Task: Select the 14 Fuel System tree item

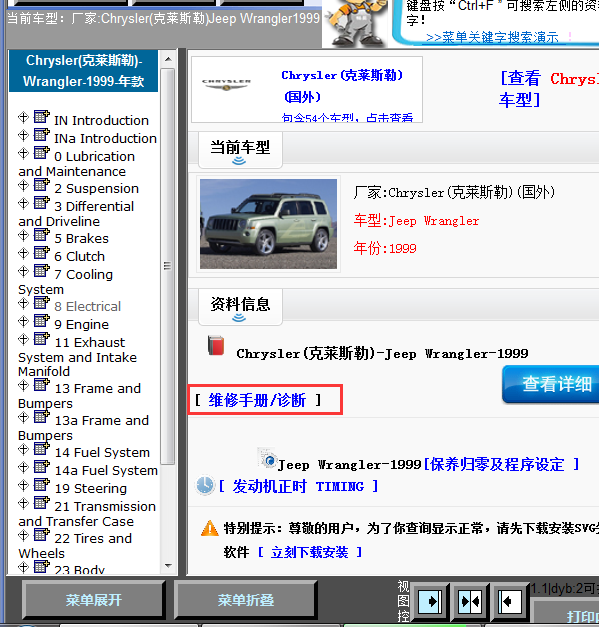Action: pyautogui.click(x=102, y=453)
